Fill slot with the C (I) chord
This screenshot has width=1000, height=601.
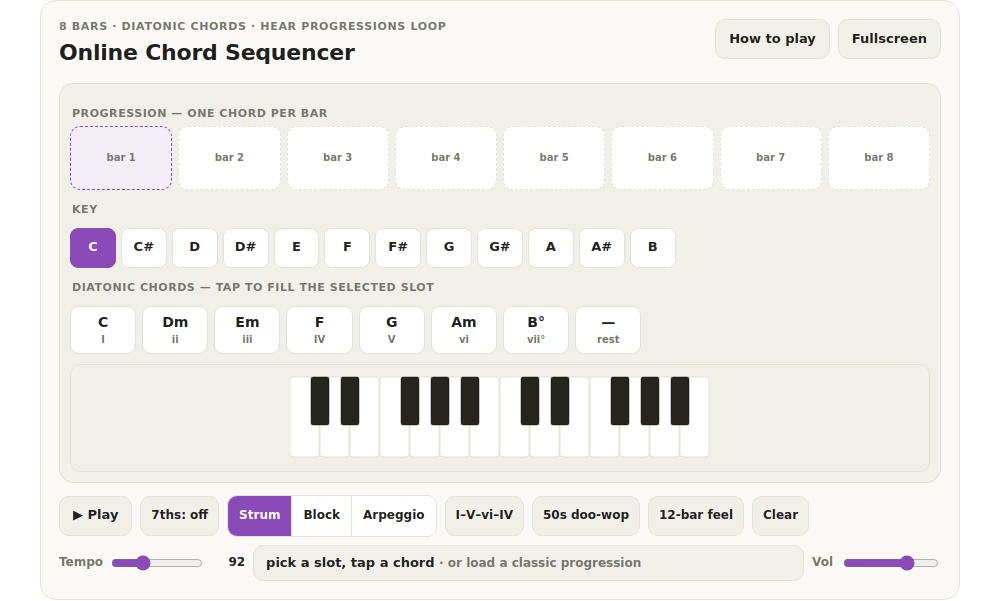pos(103,330)
